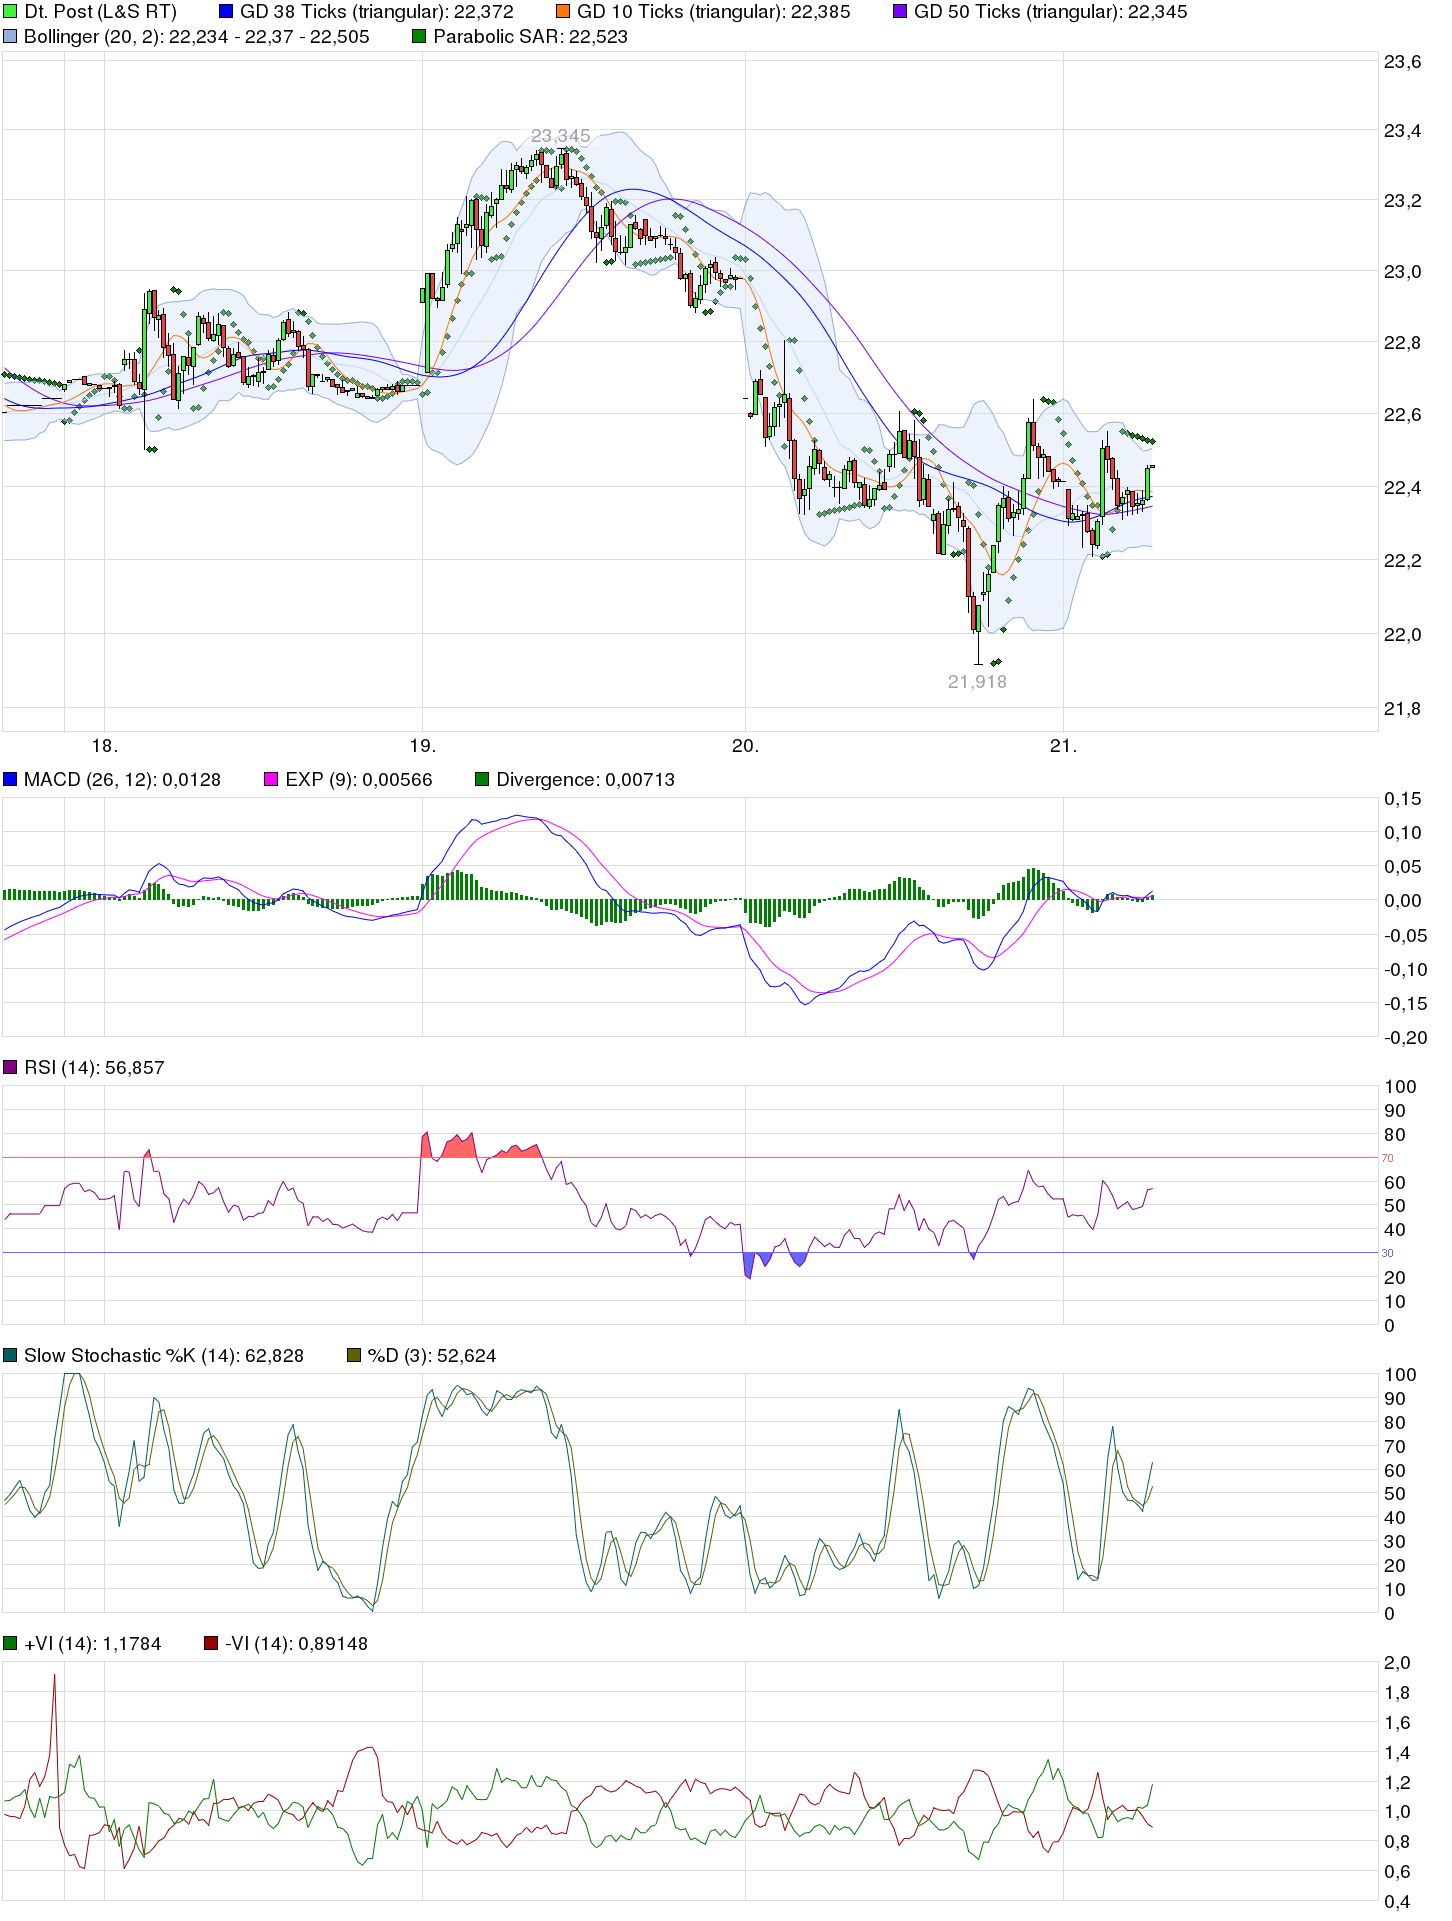Click the magenta EXP (9) legend swatch
Viewport: 1452px width, 1921px height.
pos(271,779)
